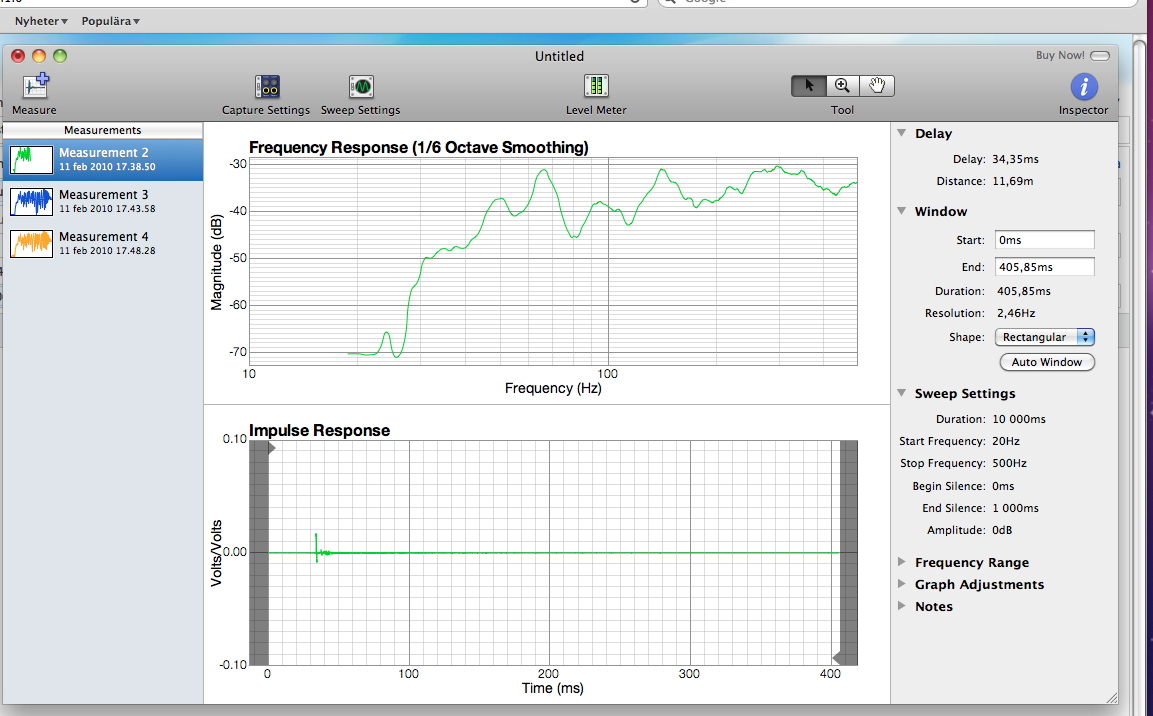Expand the Frequency Range section
Viewport: 1153px width, 716px height.
[902, 562]
